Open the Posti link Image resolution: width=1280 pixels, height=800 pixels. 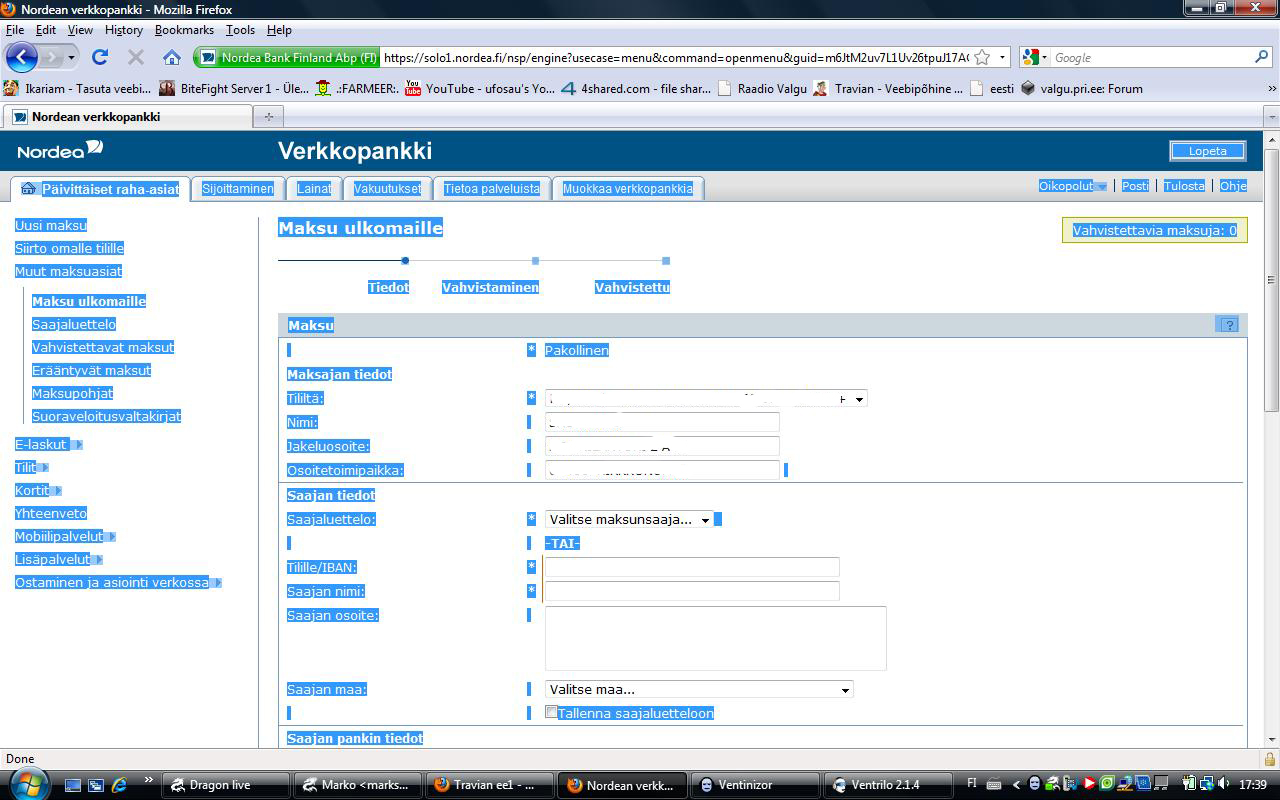coord(1135,186)
